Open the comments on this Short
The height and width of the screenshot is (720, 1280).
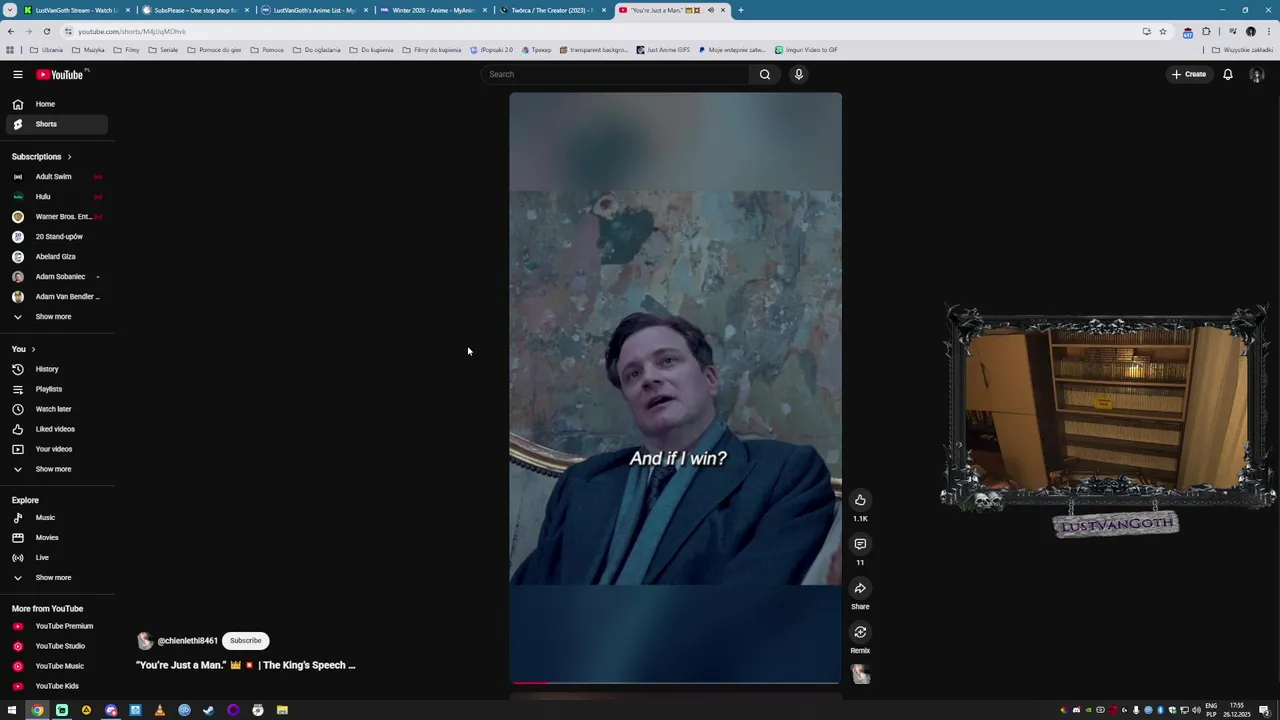coord(860,544)
